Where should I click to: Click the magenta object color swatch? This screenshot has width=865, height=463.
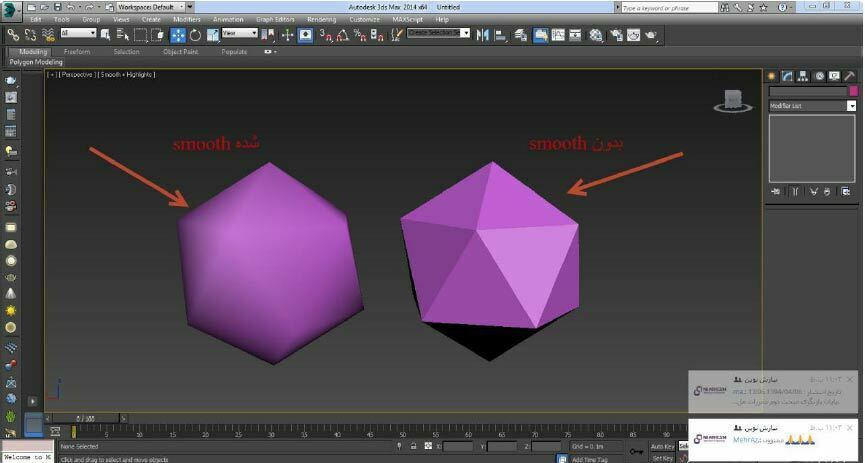(x=852, y=91)
